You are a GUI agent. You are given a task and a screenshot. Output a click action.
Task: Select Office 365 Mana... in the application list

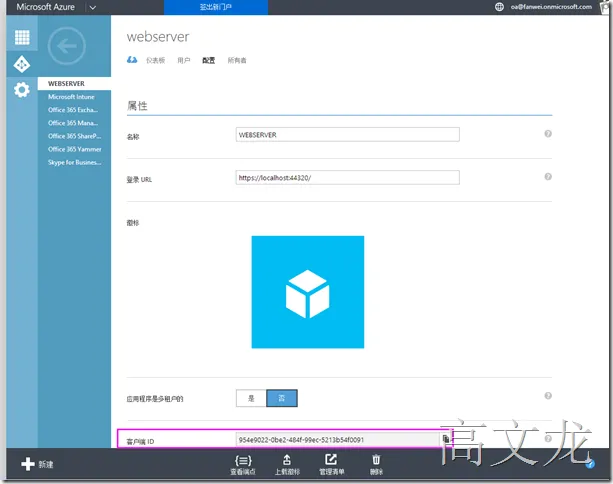click(x=74, y=123)
